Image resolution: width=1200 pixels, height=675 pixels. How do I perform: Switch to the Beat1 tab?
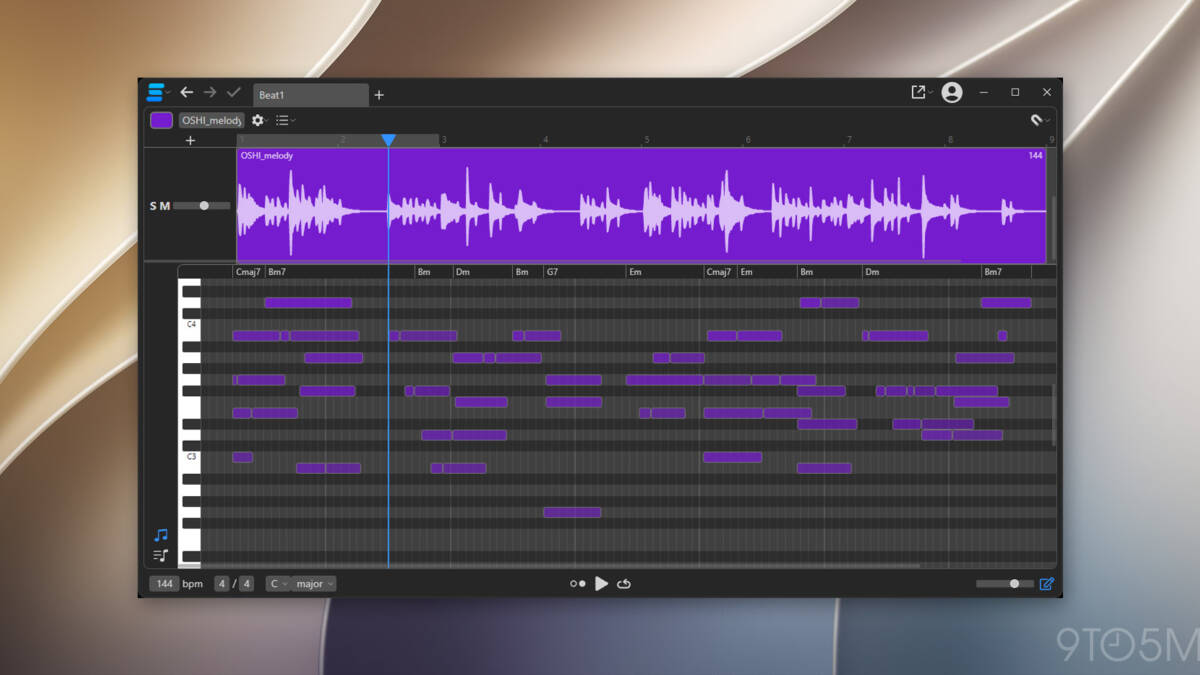[x=310, y=95]
